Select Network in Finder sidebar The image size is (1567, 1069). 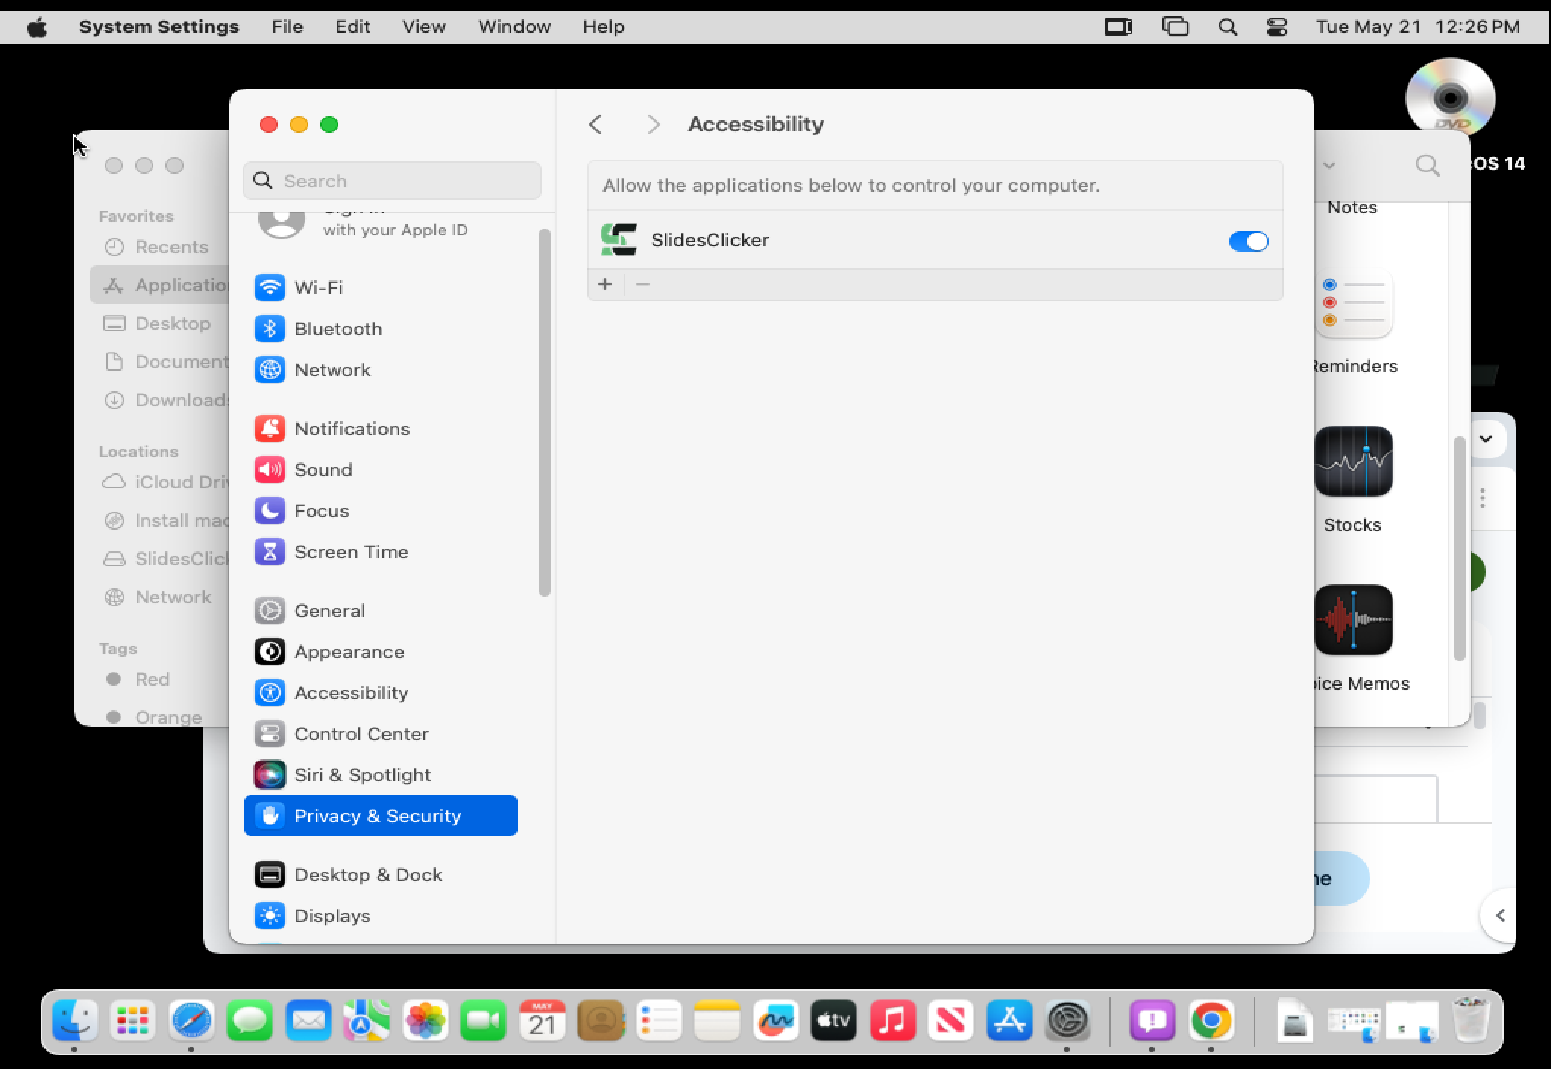158,597
